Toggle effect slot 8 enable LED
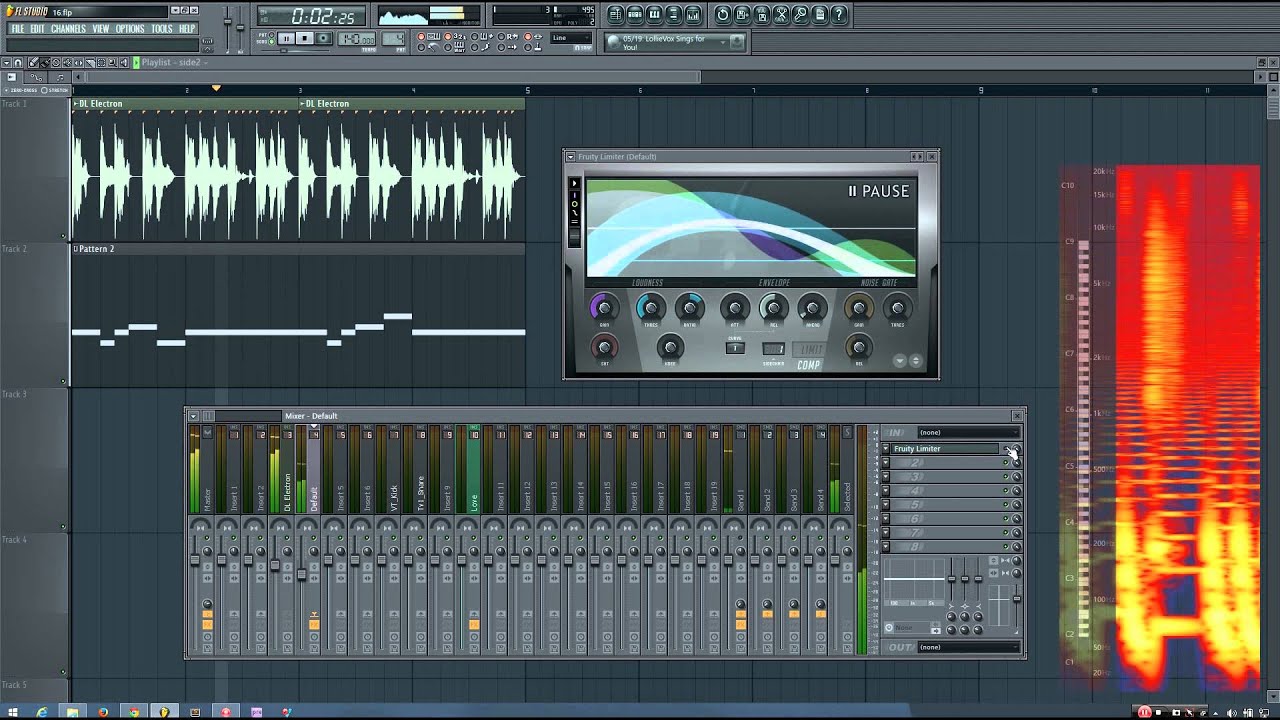The image size is (1280, 720). (x=1006, y=547)
